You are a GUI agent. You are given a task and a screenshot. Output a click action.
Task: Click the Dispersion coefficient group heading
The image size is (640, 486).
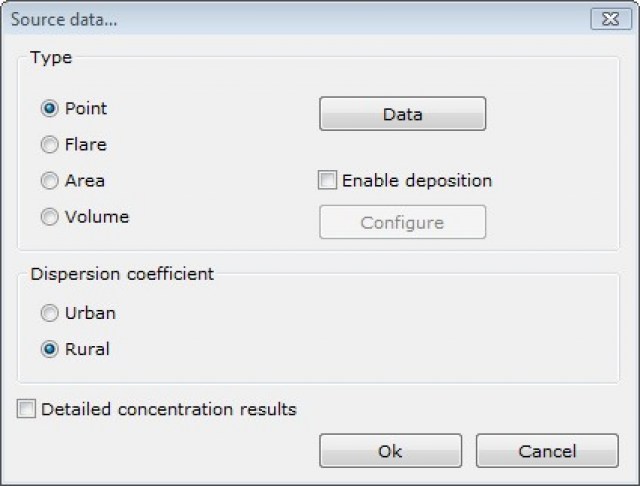[121, 274]
